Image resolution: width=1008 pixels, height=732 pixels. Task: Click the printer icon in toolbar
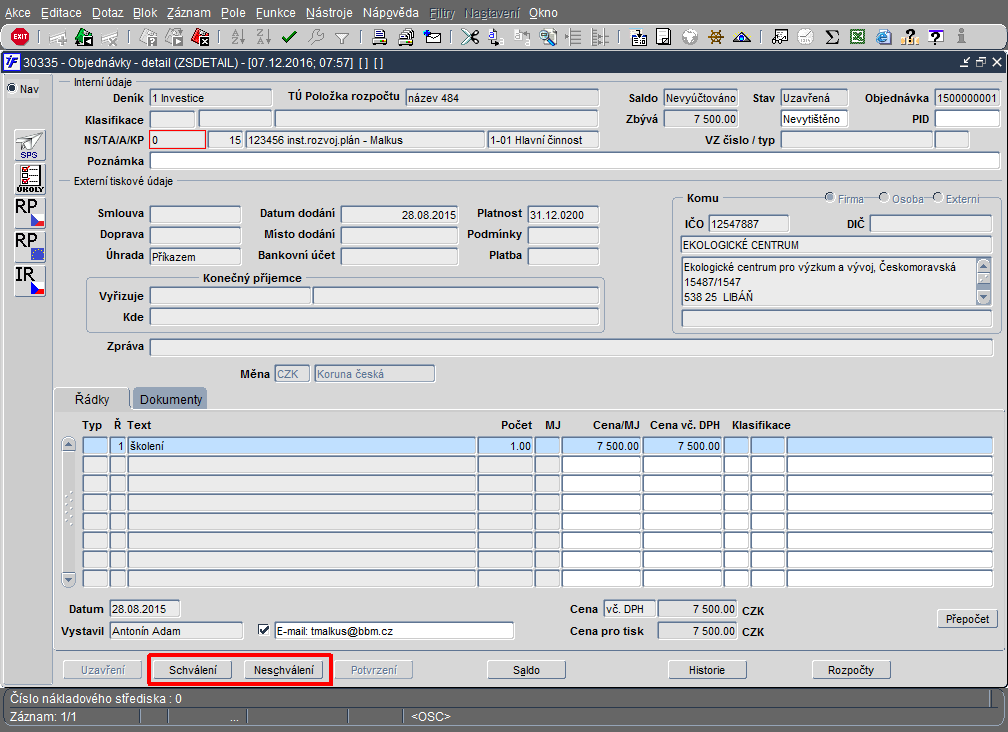tap(379, 37)
